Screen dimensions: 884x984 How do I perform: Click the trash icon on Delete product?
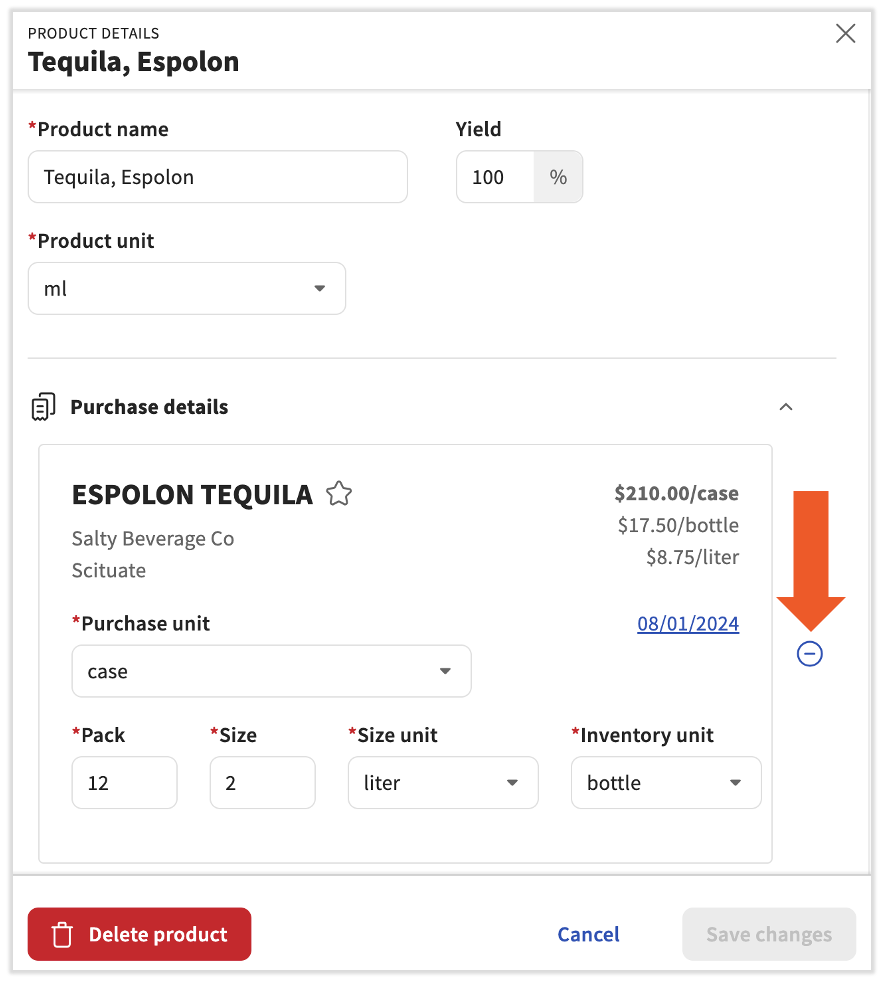pyautogui.click(x=62, y=935)
